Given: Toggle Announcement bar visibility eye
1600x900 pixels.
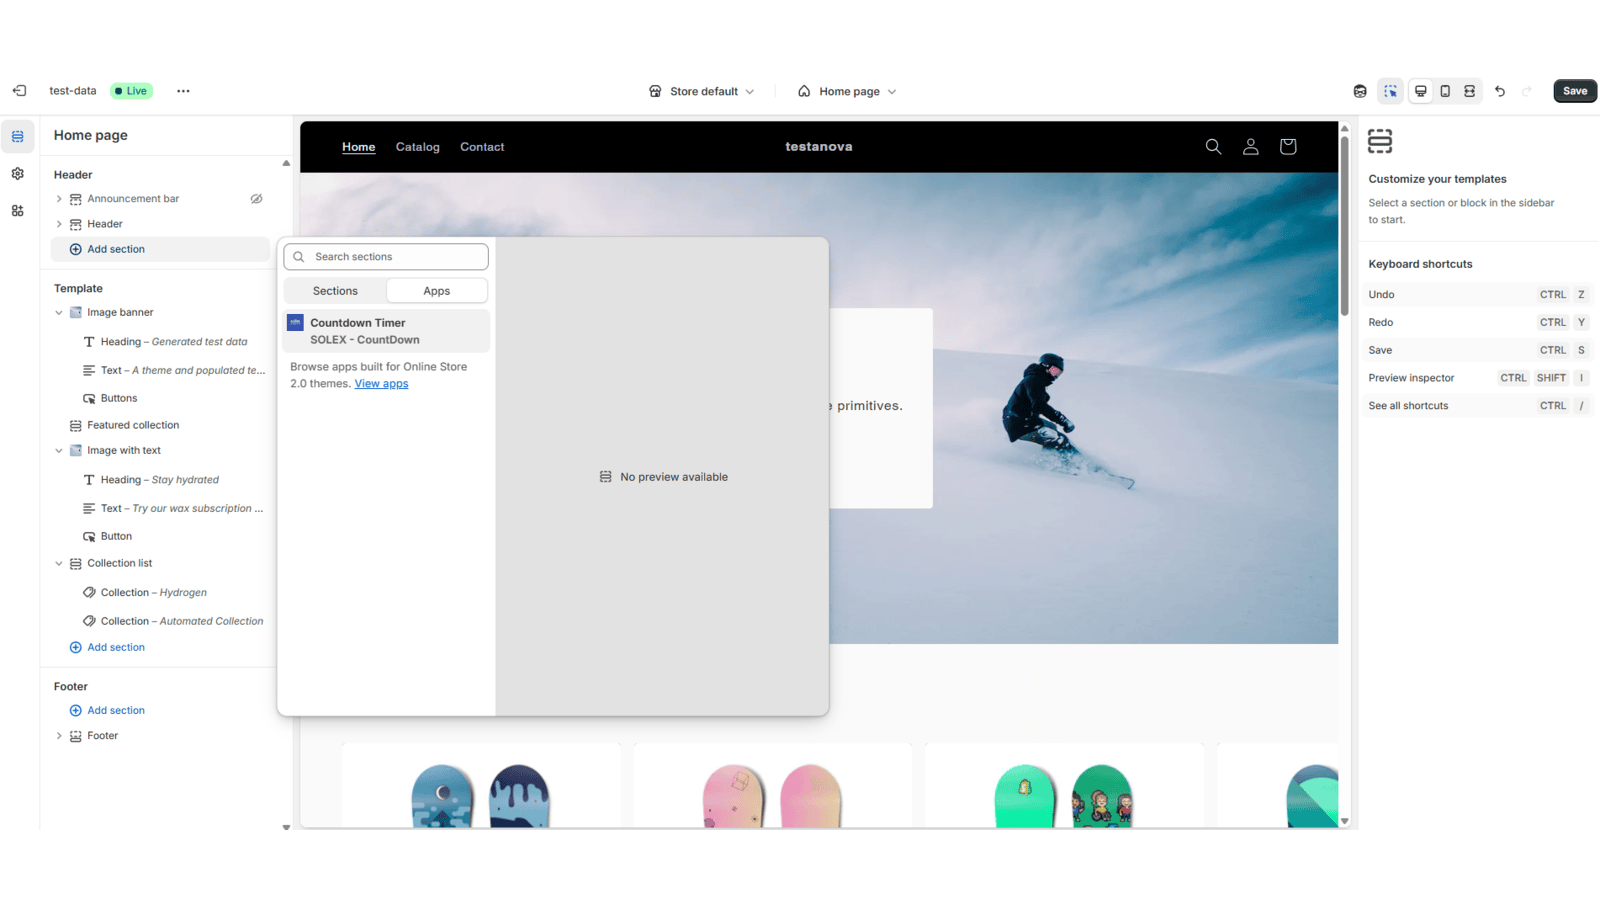Looking at the screenshot, I should pos(256,199).
